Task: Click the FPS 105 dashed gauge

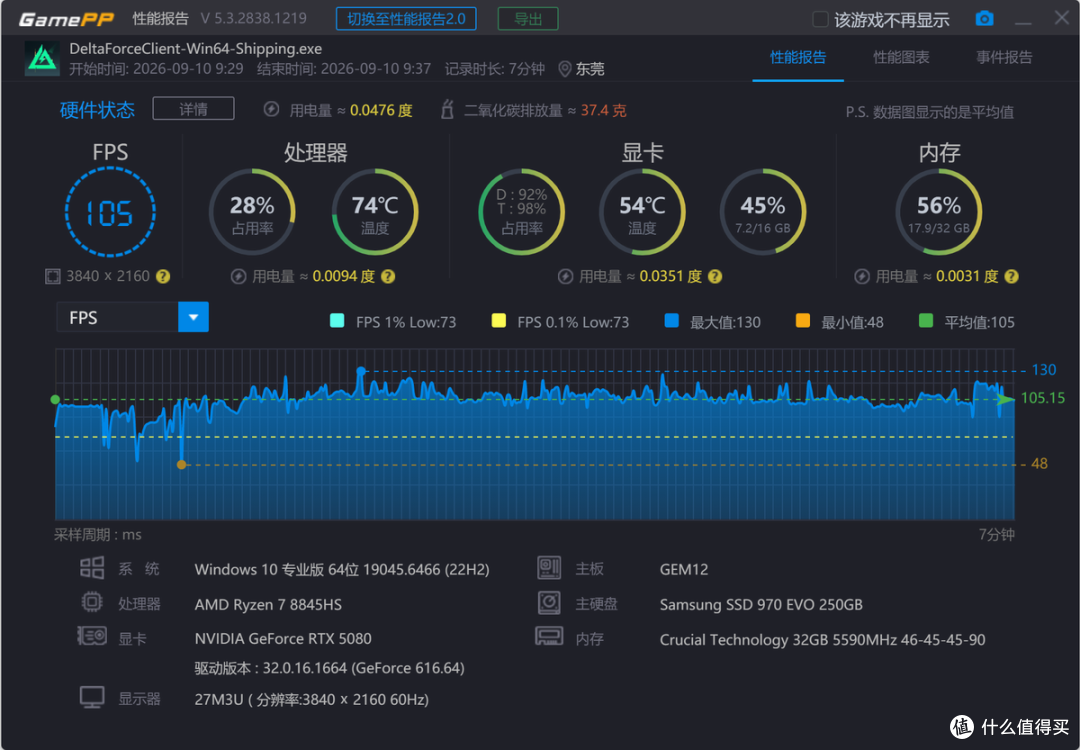Action: [110, 212]
